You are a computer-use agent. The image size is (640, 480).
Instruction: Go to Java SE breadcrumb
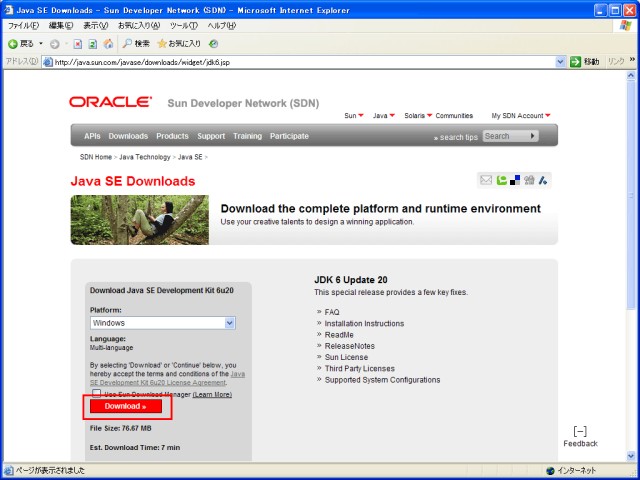tap(190, 157)
